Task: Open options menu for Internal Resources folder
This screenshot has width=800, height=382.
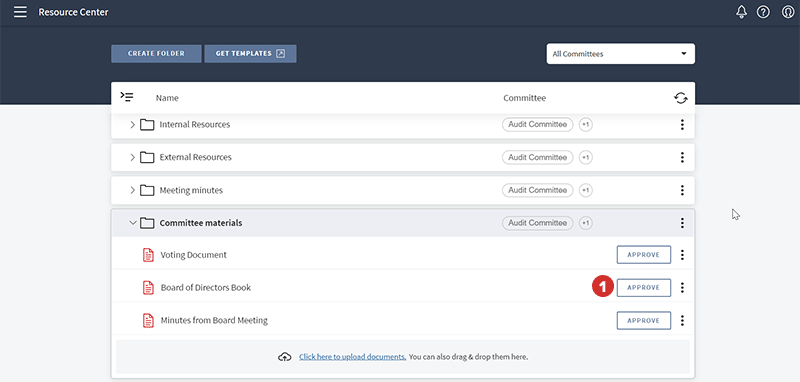Action: [x=682, y=124]
